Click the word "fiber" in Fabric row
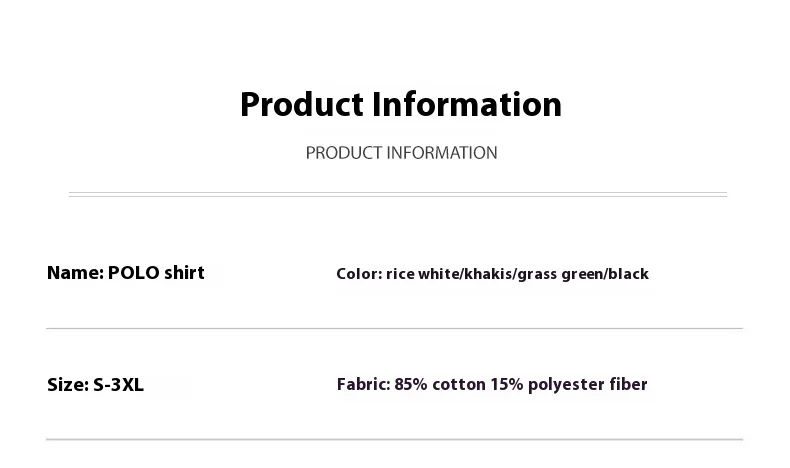 [x=629, y=385]
